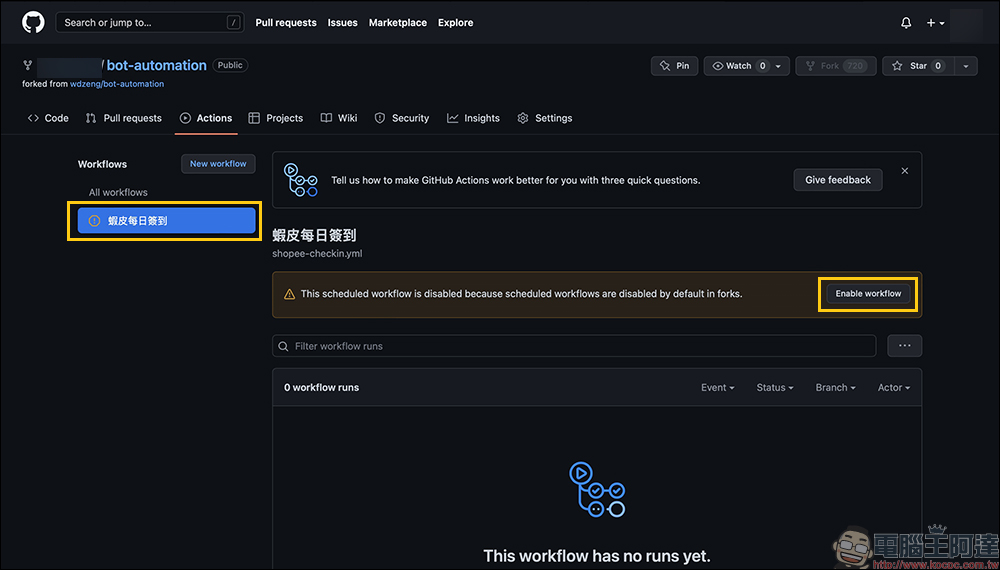Go to the Insights tab
The height and width of the screenshot is (570, 1000).
pyautogui.click(x=473, y=118)
